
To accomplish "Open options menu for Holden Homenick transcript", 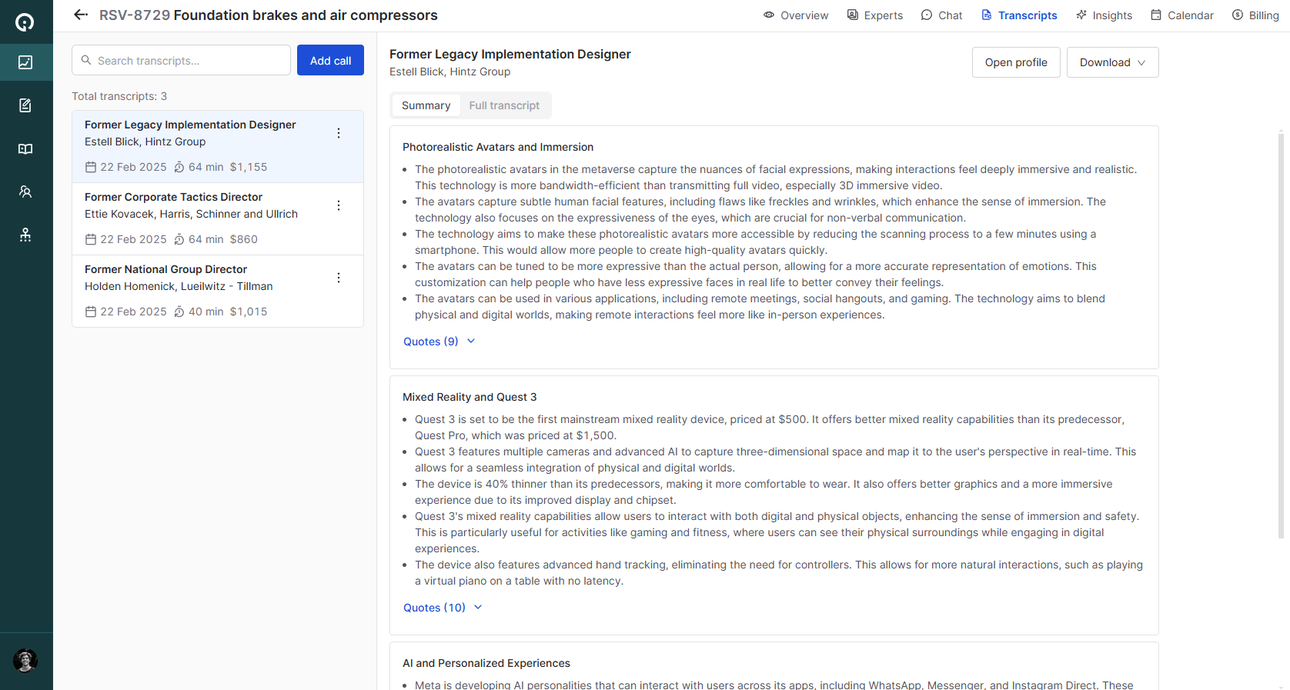I will click(338, 278).
